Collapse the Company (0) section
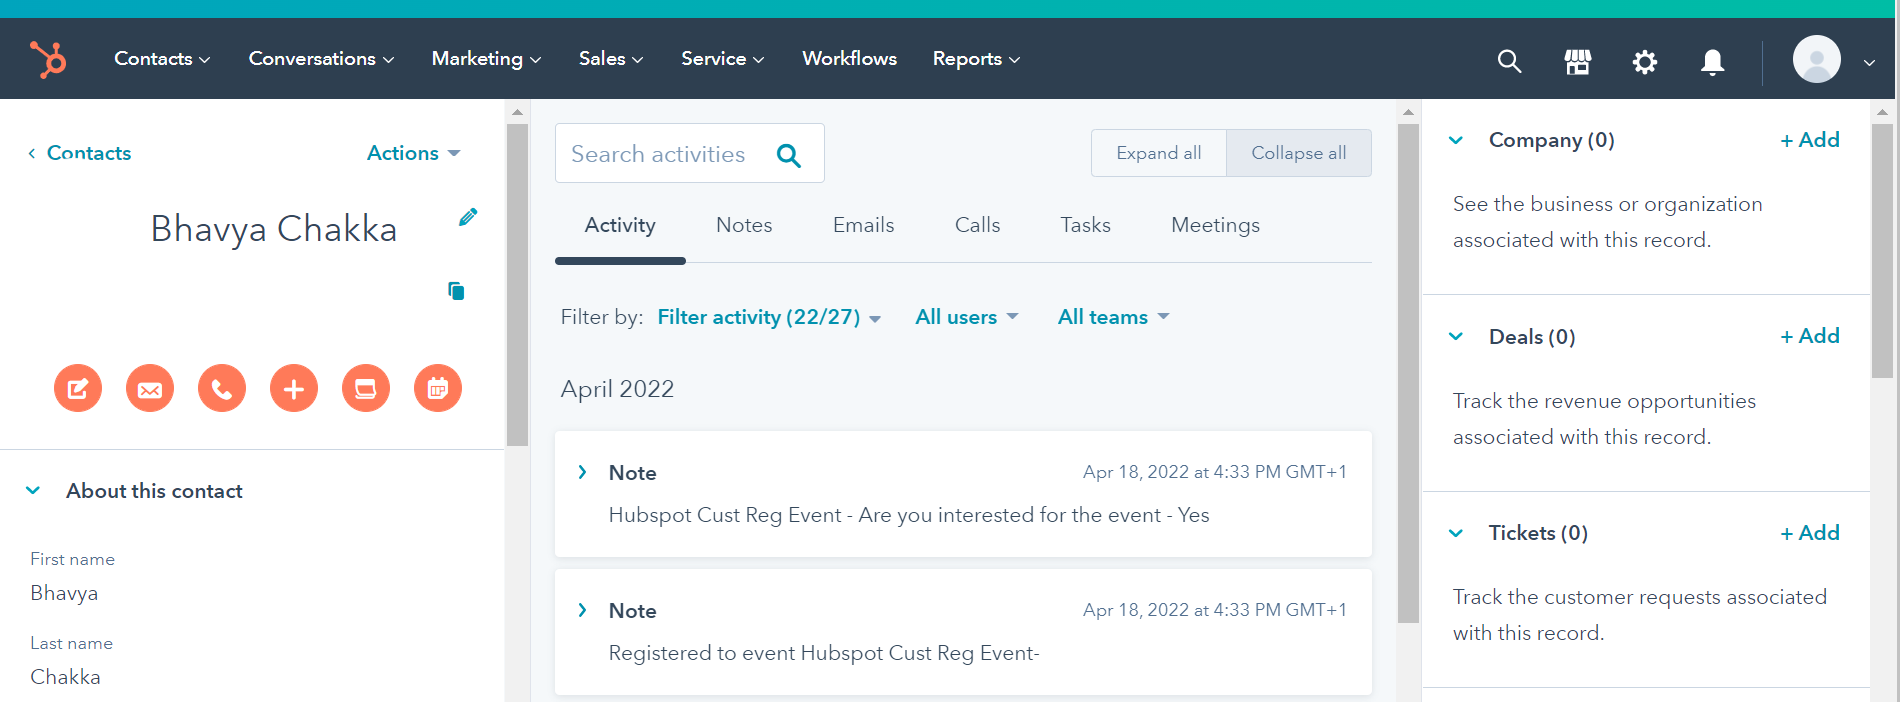The height and width of the screenshot is (702, 1900). tap(1456, 140)
